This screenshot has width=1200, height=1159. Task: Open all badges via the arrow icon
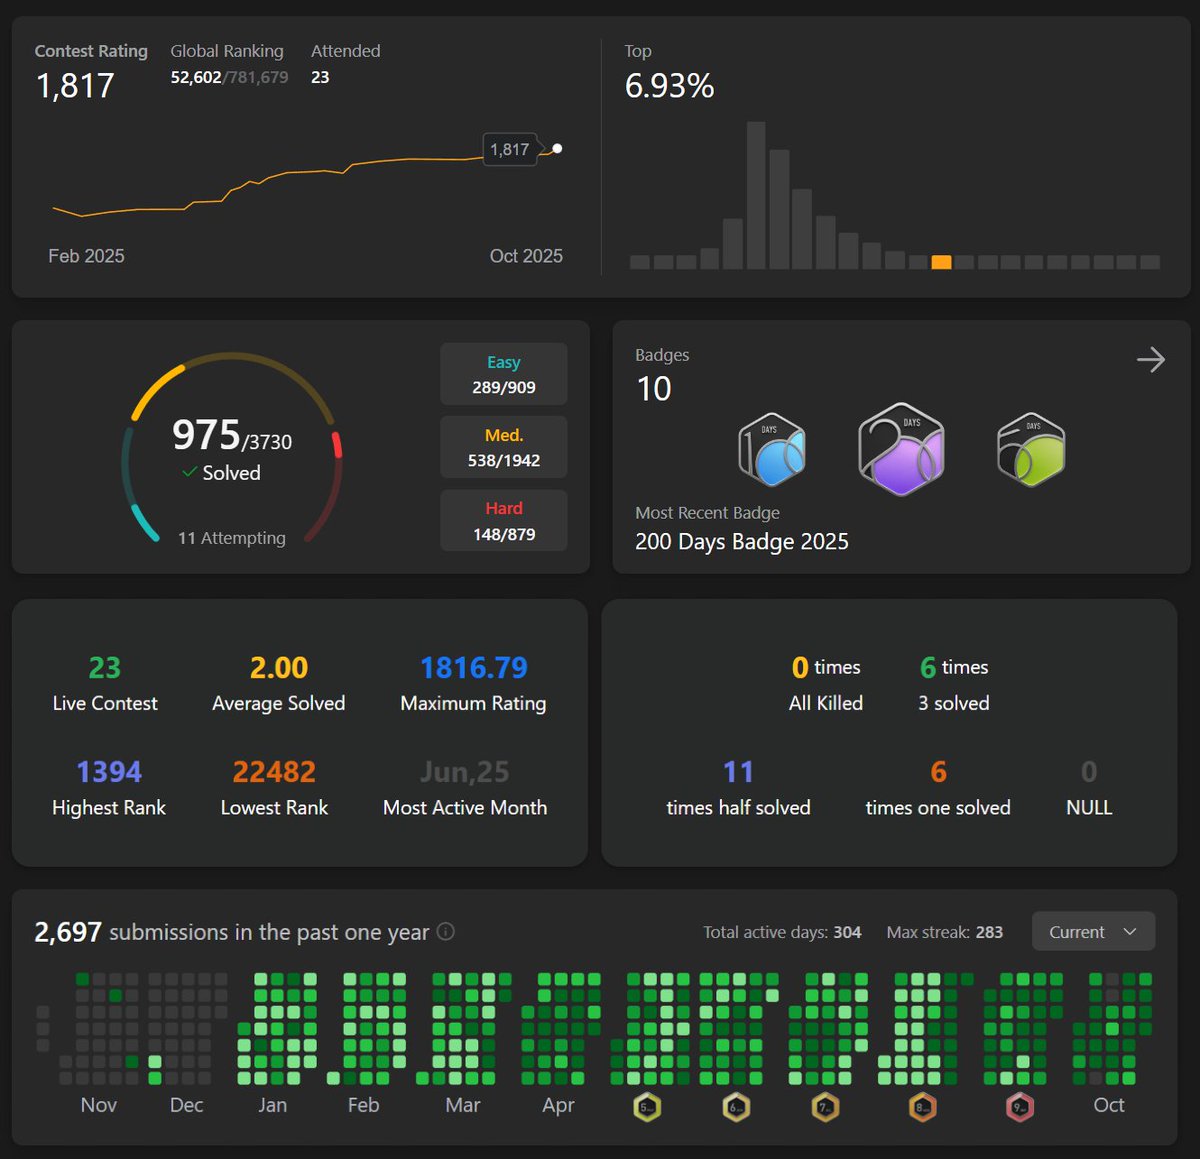1151,359
